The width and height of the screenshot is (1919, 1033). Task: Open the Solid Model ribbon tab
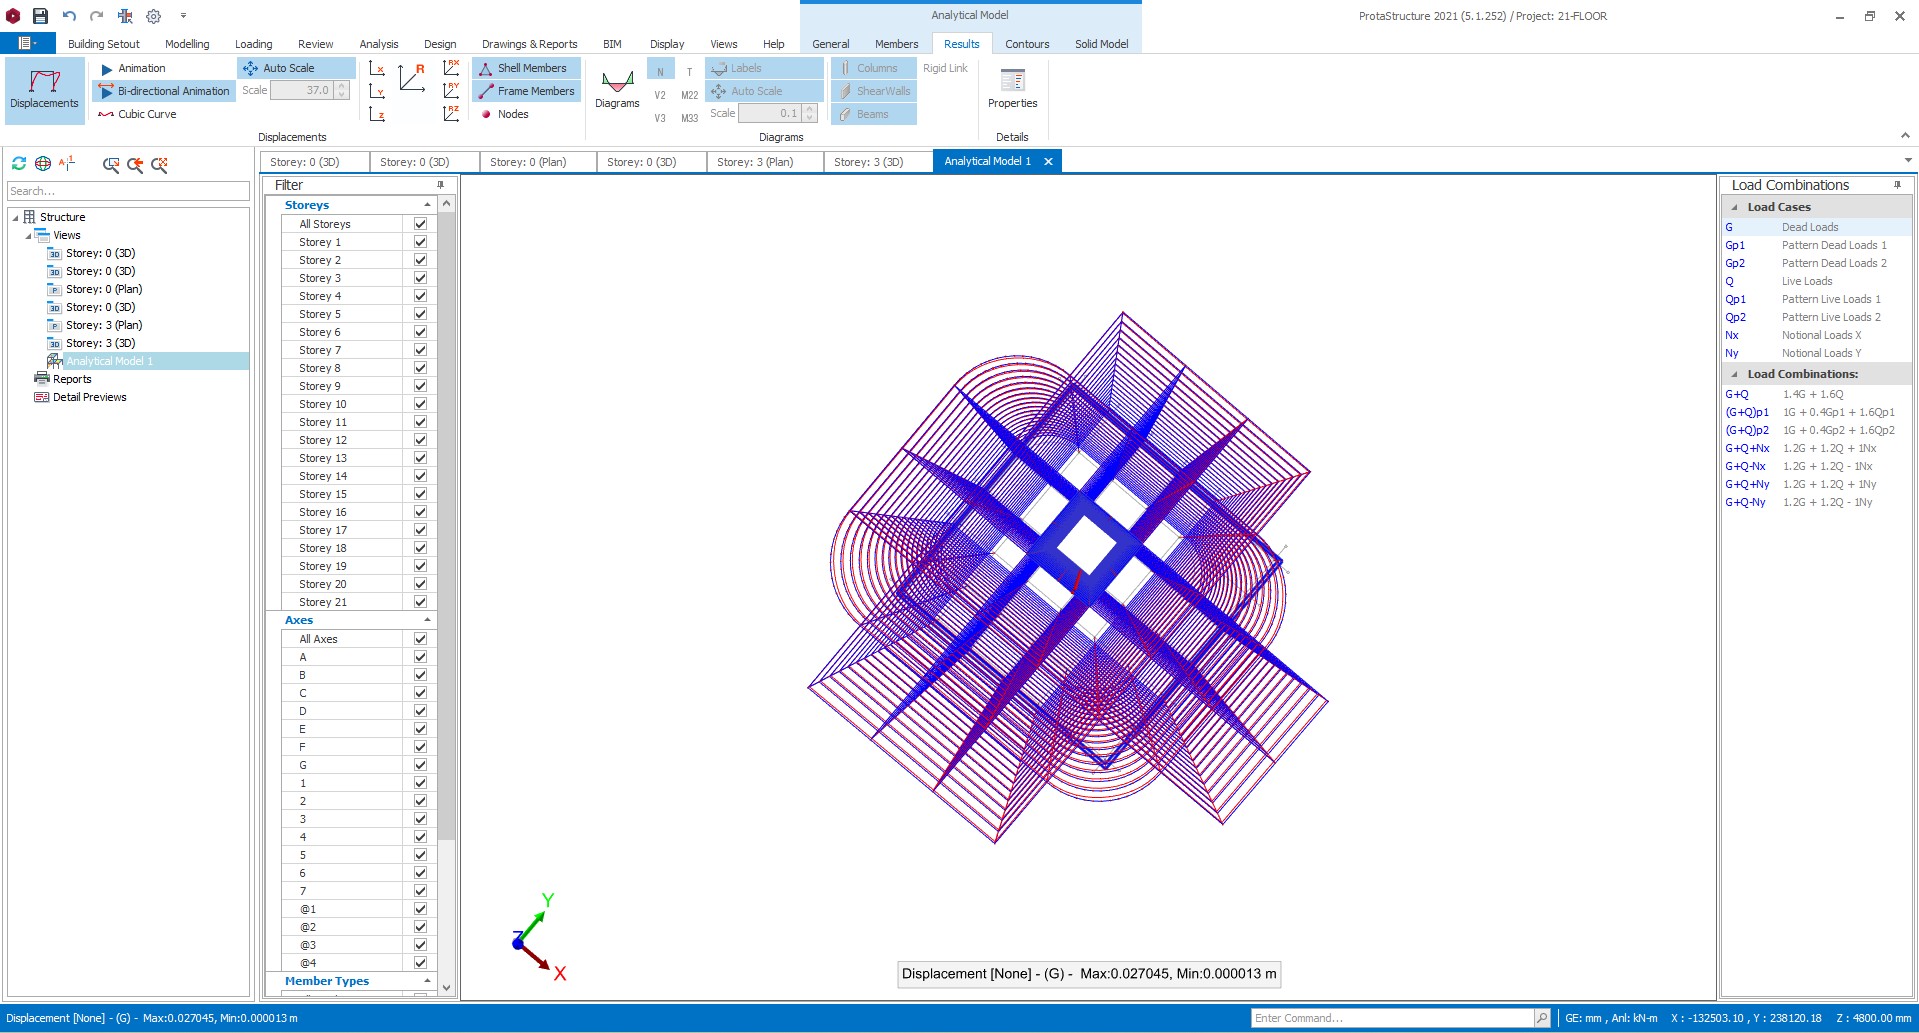pyautogui.click(x=1101, y=44)
